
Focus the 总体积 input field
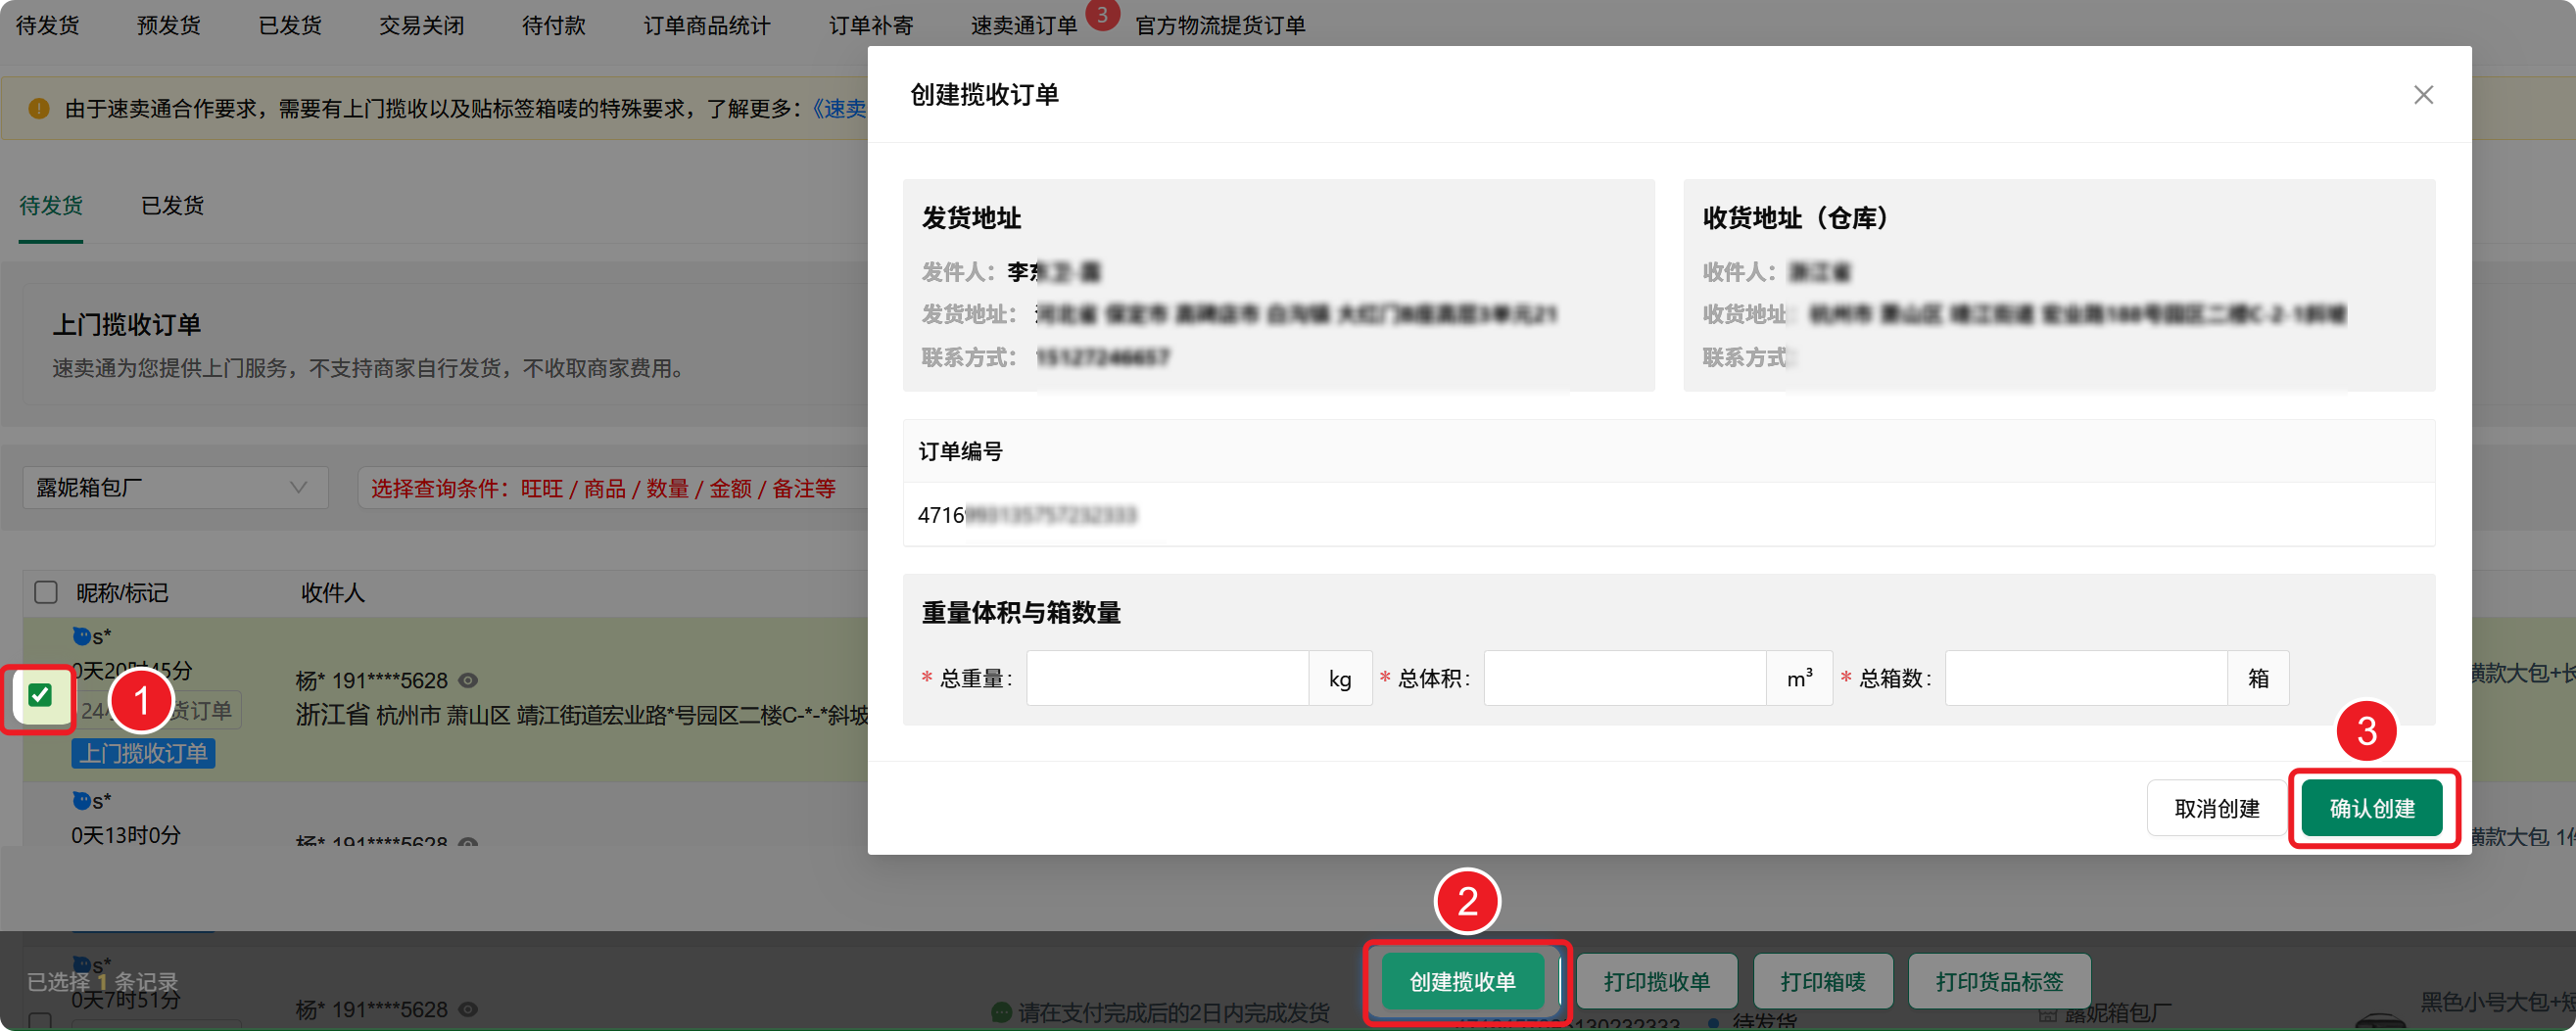click(1625, 678)
